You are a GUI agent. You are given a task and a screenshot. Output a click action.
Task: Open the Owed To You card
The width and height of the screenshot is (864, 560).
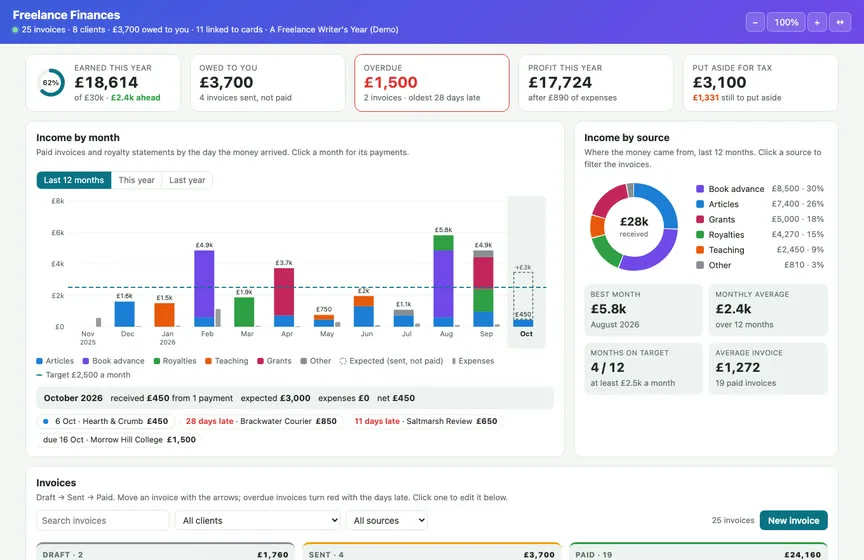(x=267, y=83)
